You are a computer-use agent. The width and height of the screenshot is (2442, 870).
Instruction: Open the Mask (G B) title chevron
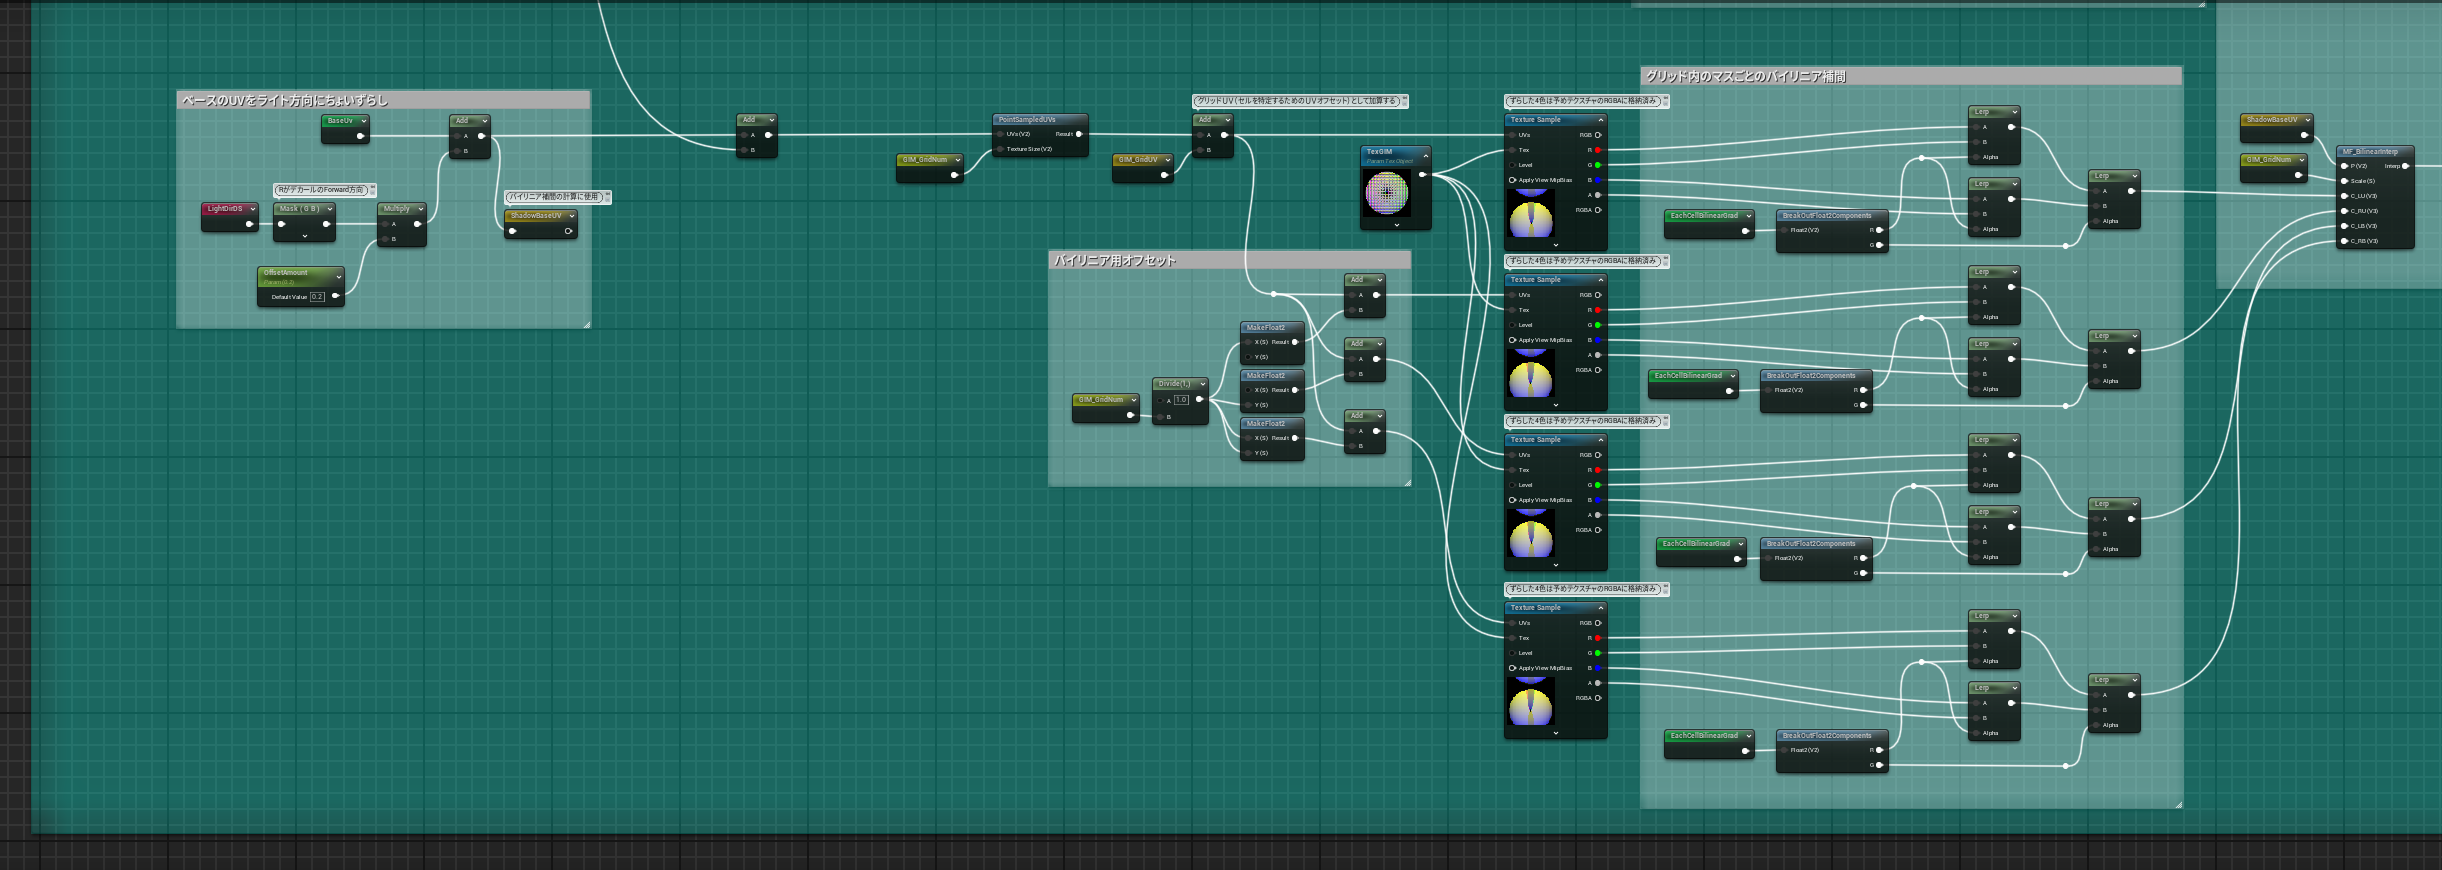(x=329, y=209)
